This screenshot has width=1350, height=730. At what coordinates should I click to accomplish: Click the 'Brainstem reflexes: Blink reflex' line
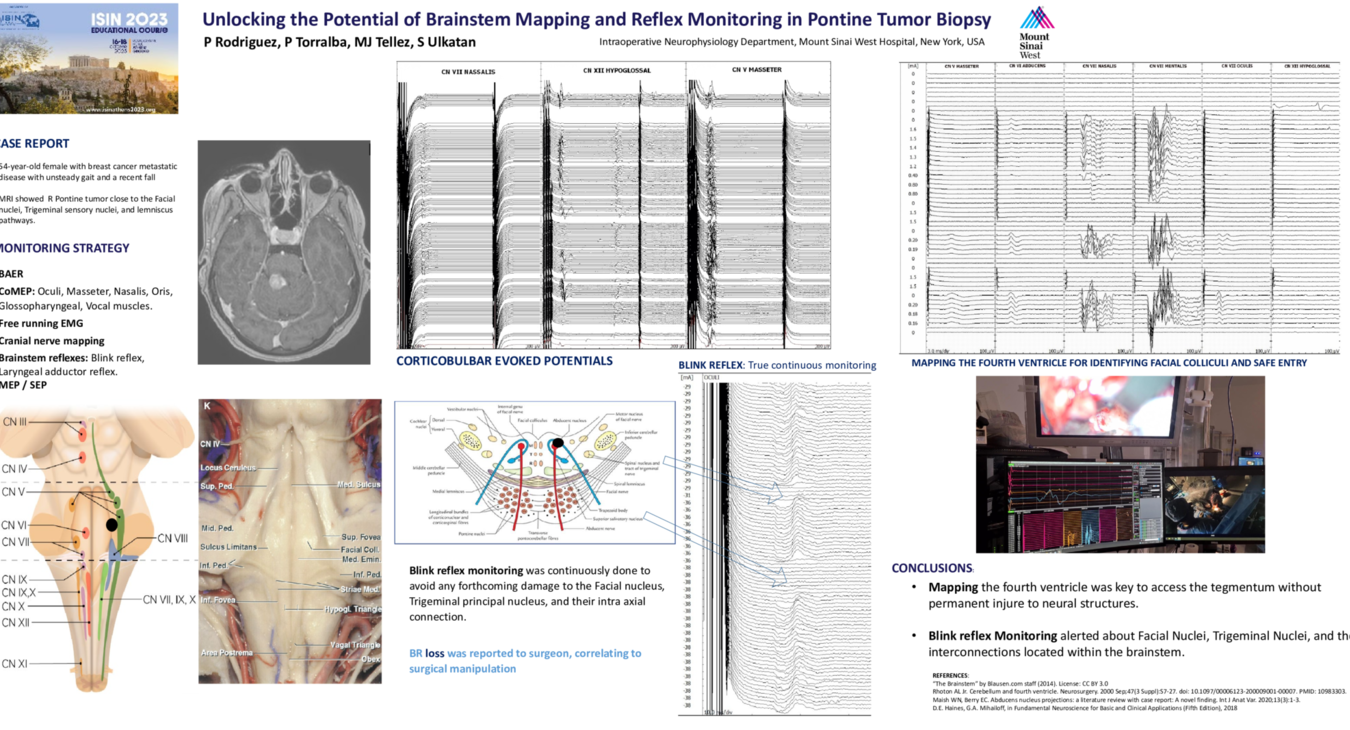click(x=72, y=358)
